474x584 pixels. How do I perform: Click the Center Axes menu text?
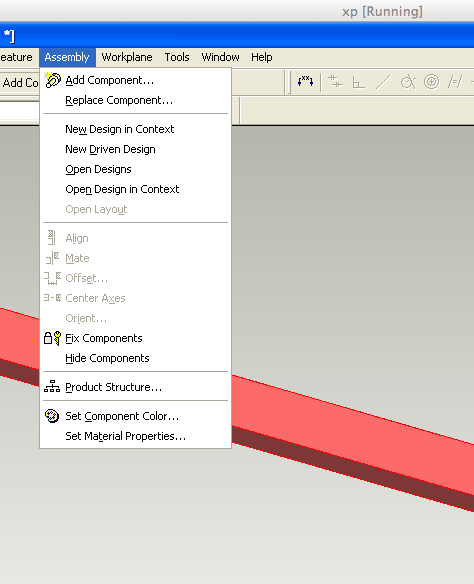click(95, 298)
